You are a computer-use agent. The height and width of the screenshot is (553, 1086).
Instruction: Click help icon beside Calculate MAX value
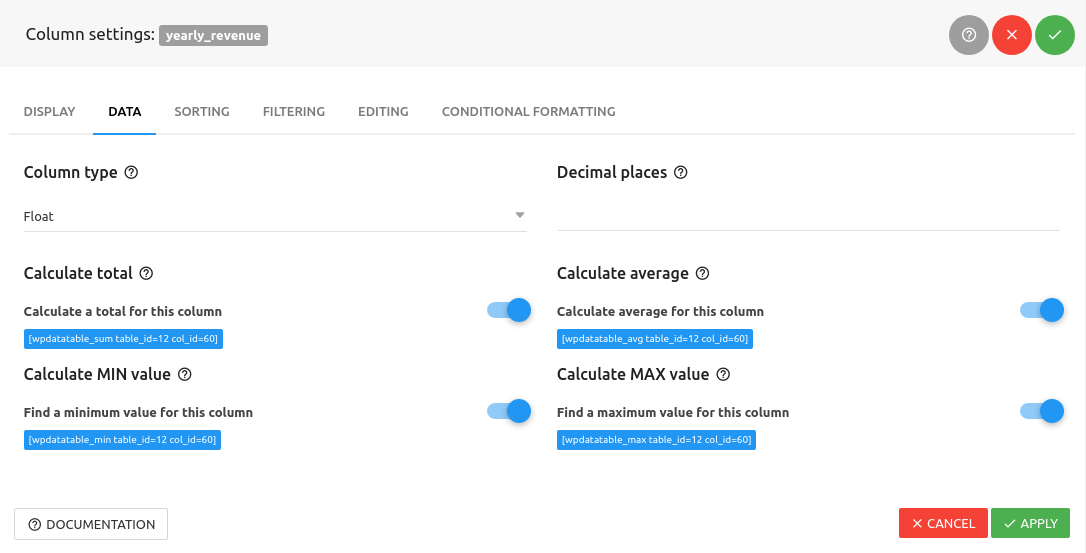pos(723,374)
